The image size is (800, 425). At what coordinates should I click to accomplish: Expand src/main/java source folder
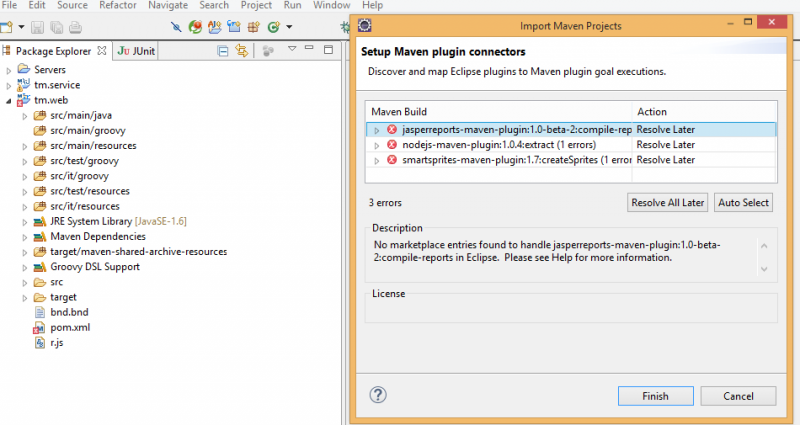pos(24,116)
